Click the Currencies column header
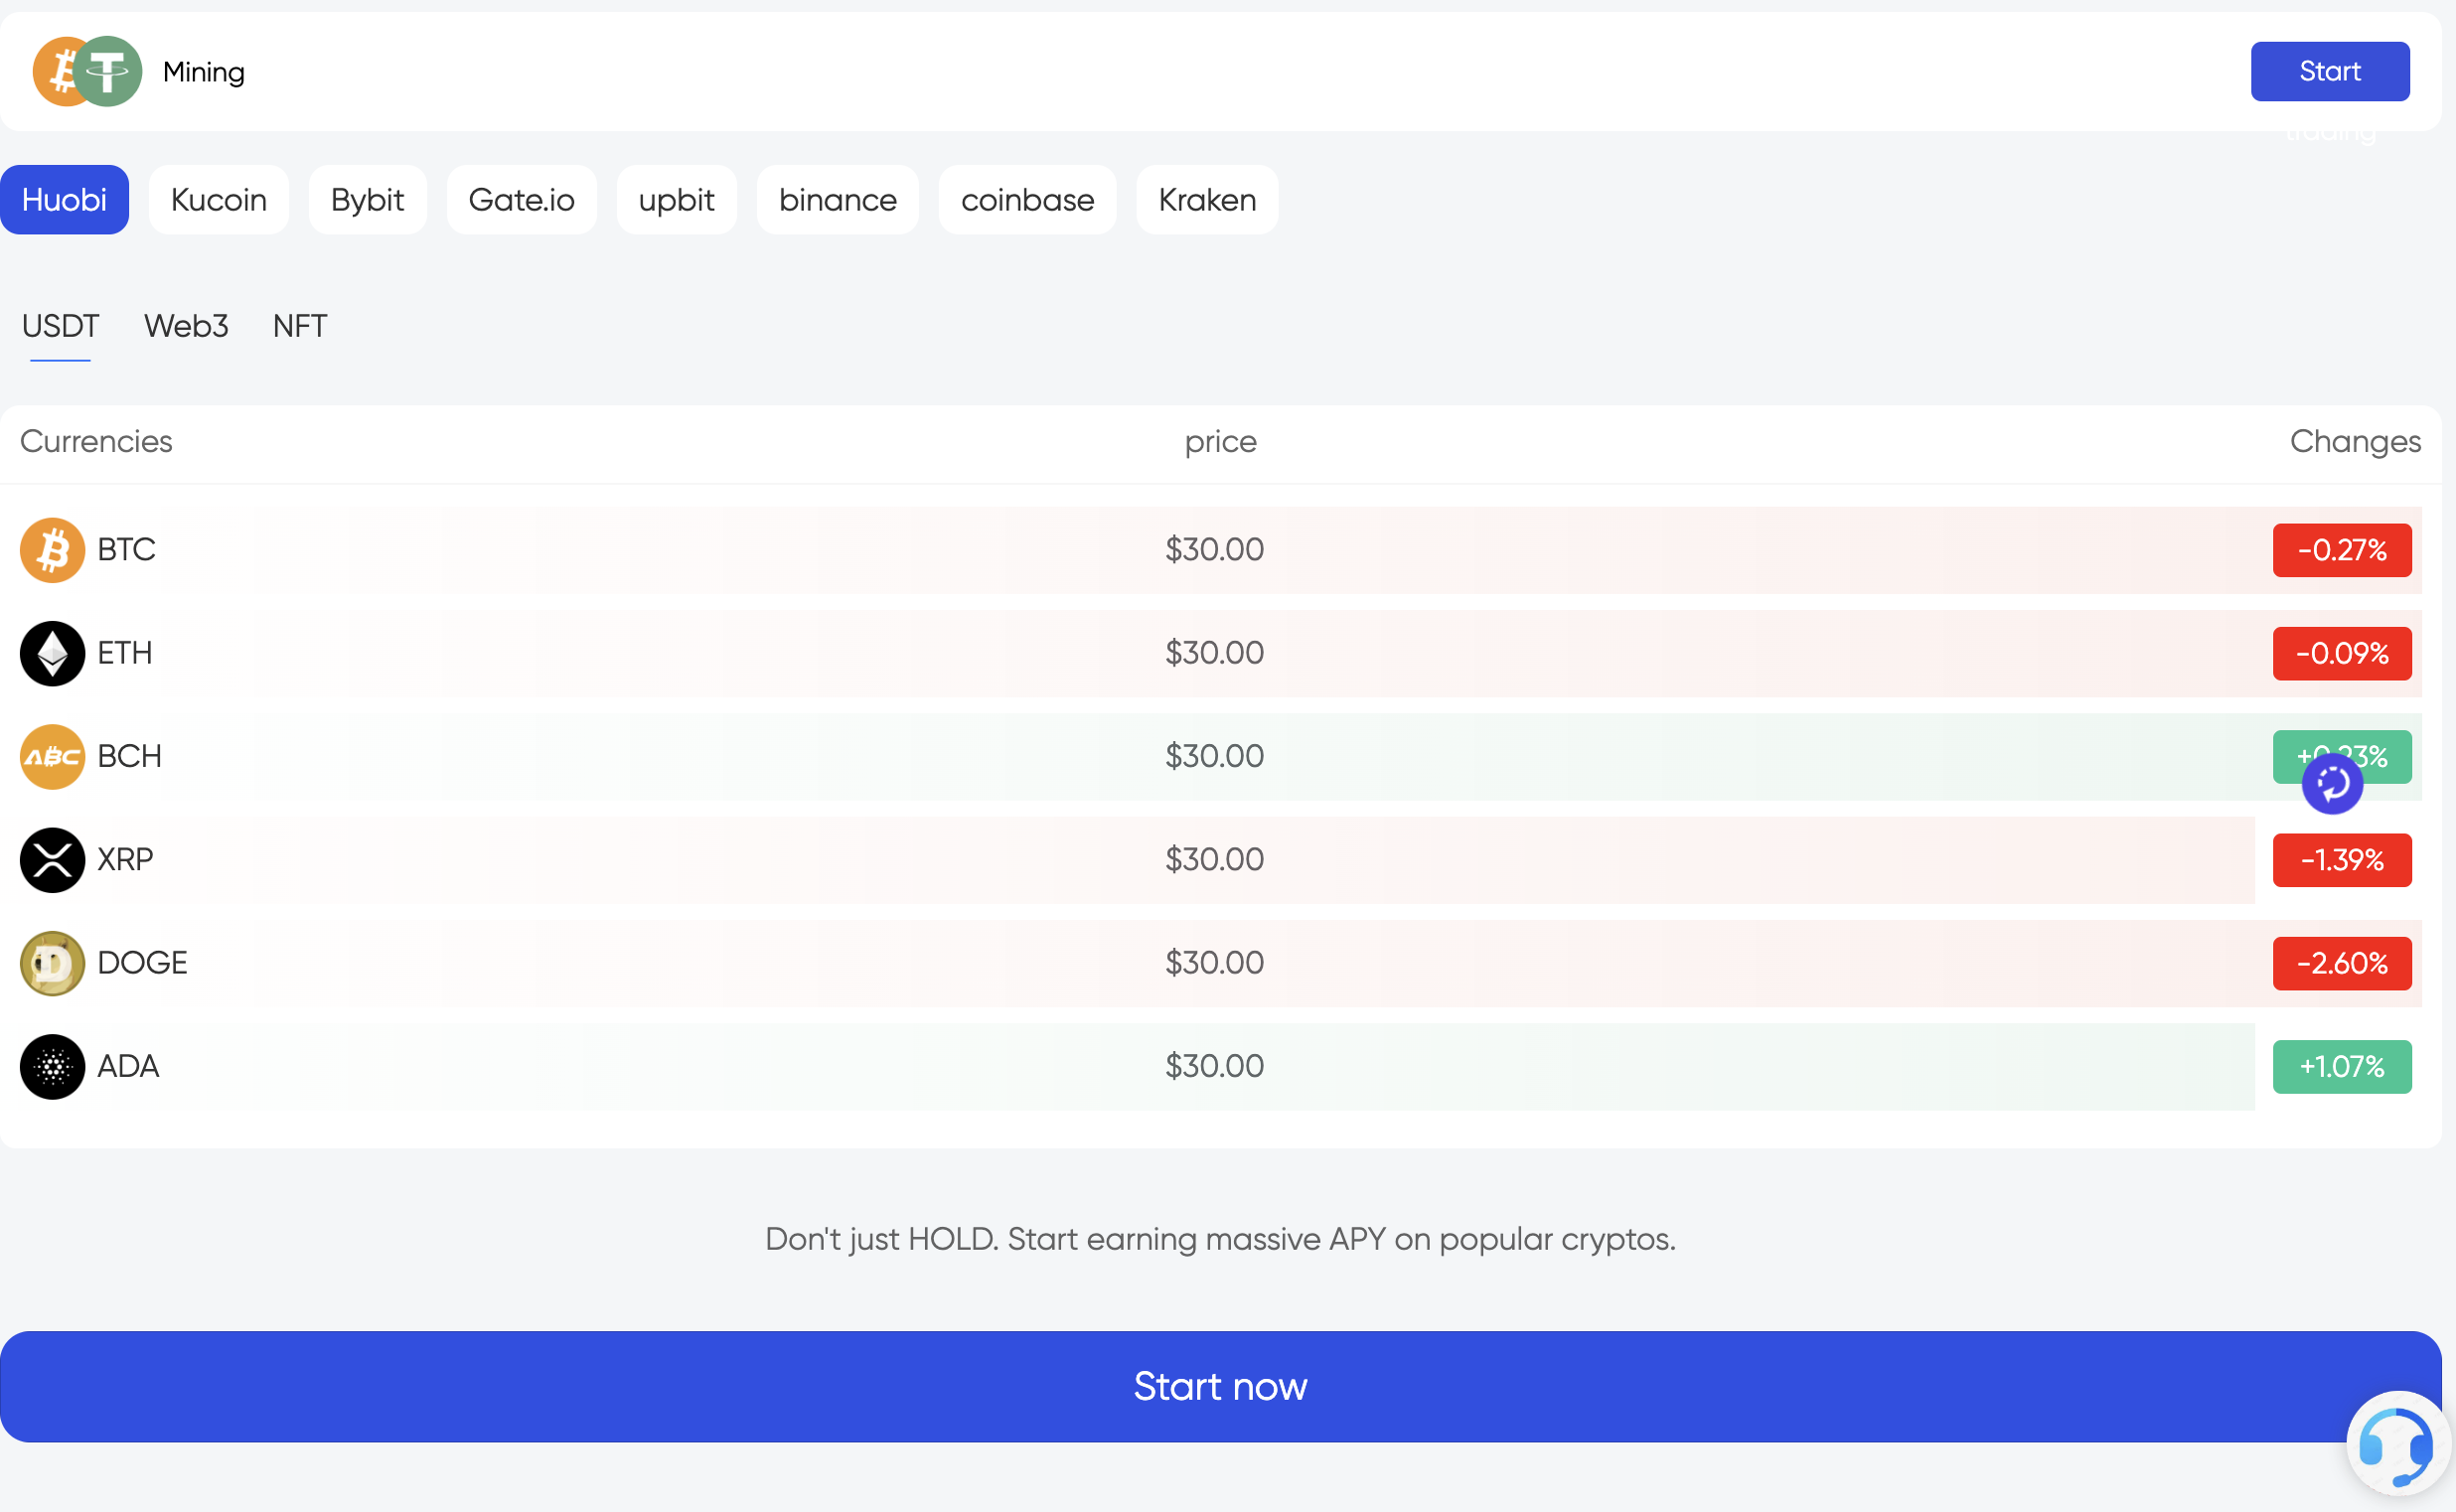The width and height of the screenshot is (2456, 1512). [96, 442]
